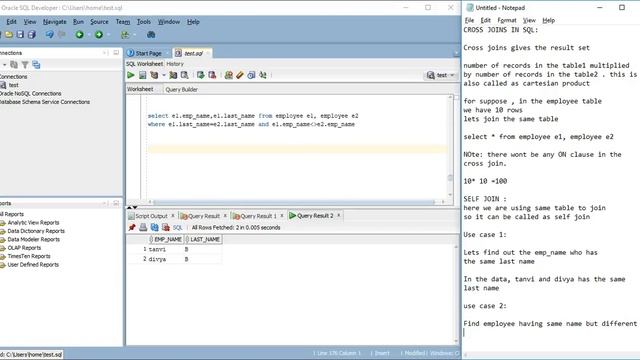
Task: Click the SQL link in Query Result toolbar
Action: click(178, 227)
